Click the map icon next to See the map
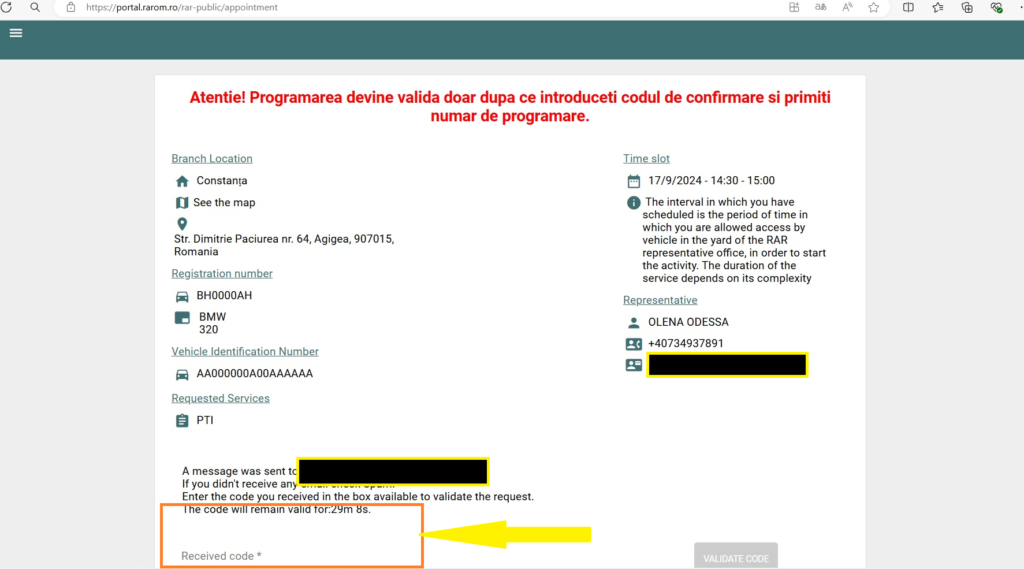1024x569 pixels. [182, 203]
